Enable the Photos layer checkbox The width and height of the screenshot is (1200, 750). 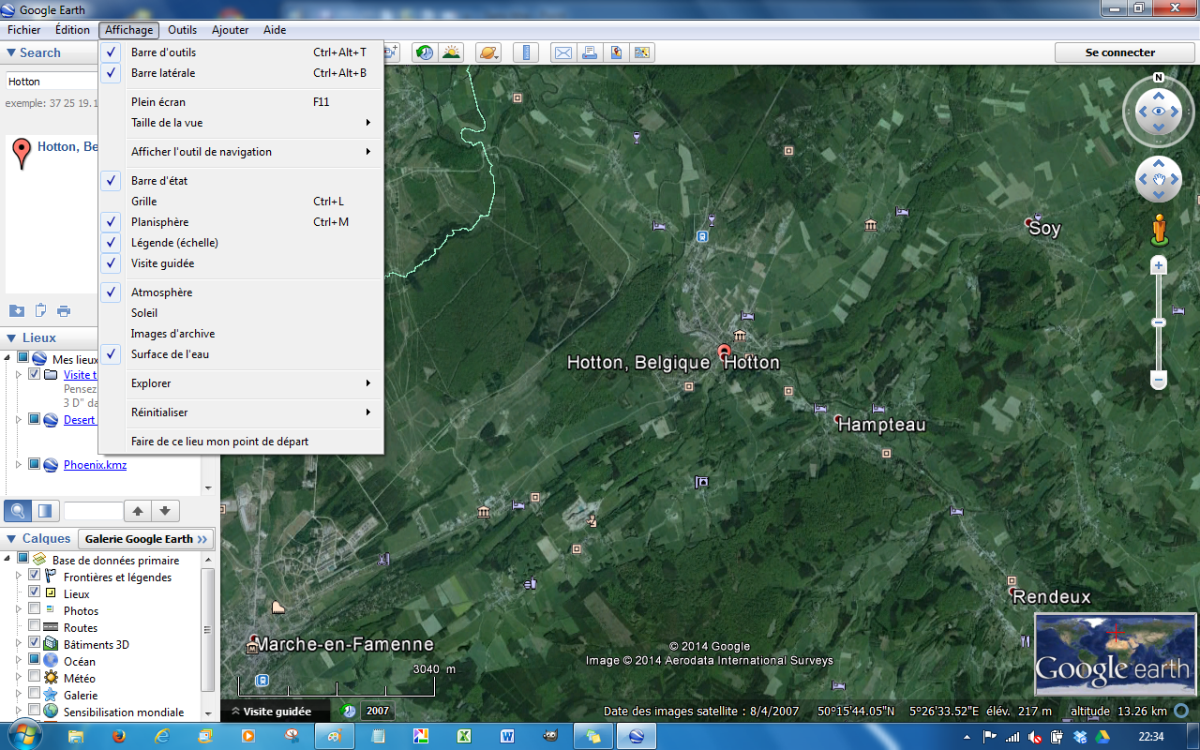tap(35, 610)
